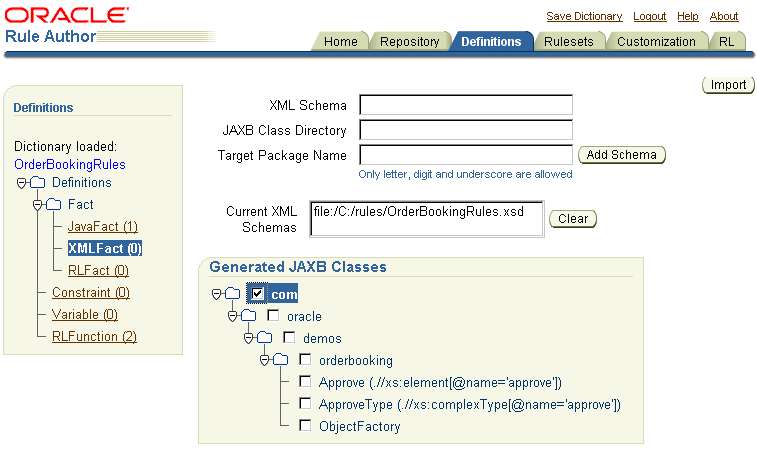
Task: Open the Repository tab
Action: [x=409, y=42]
